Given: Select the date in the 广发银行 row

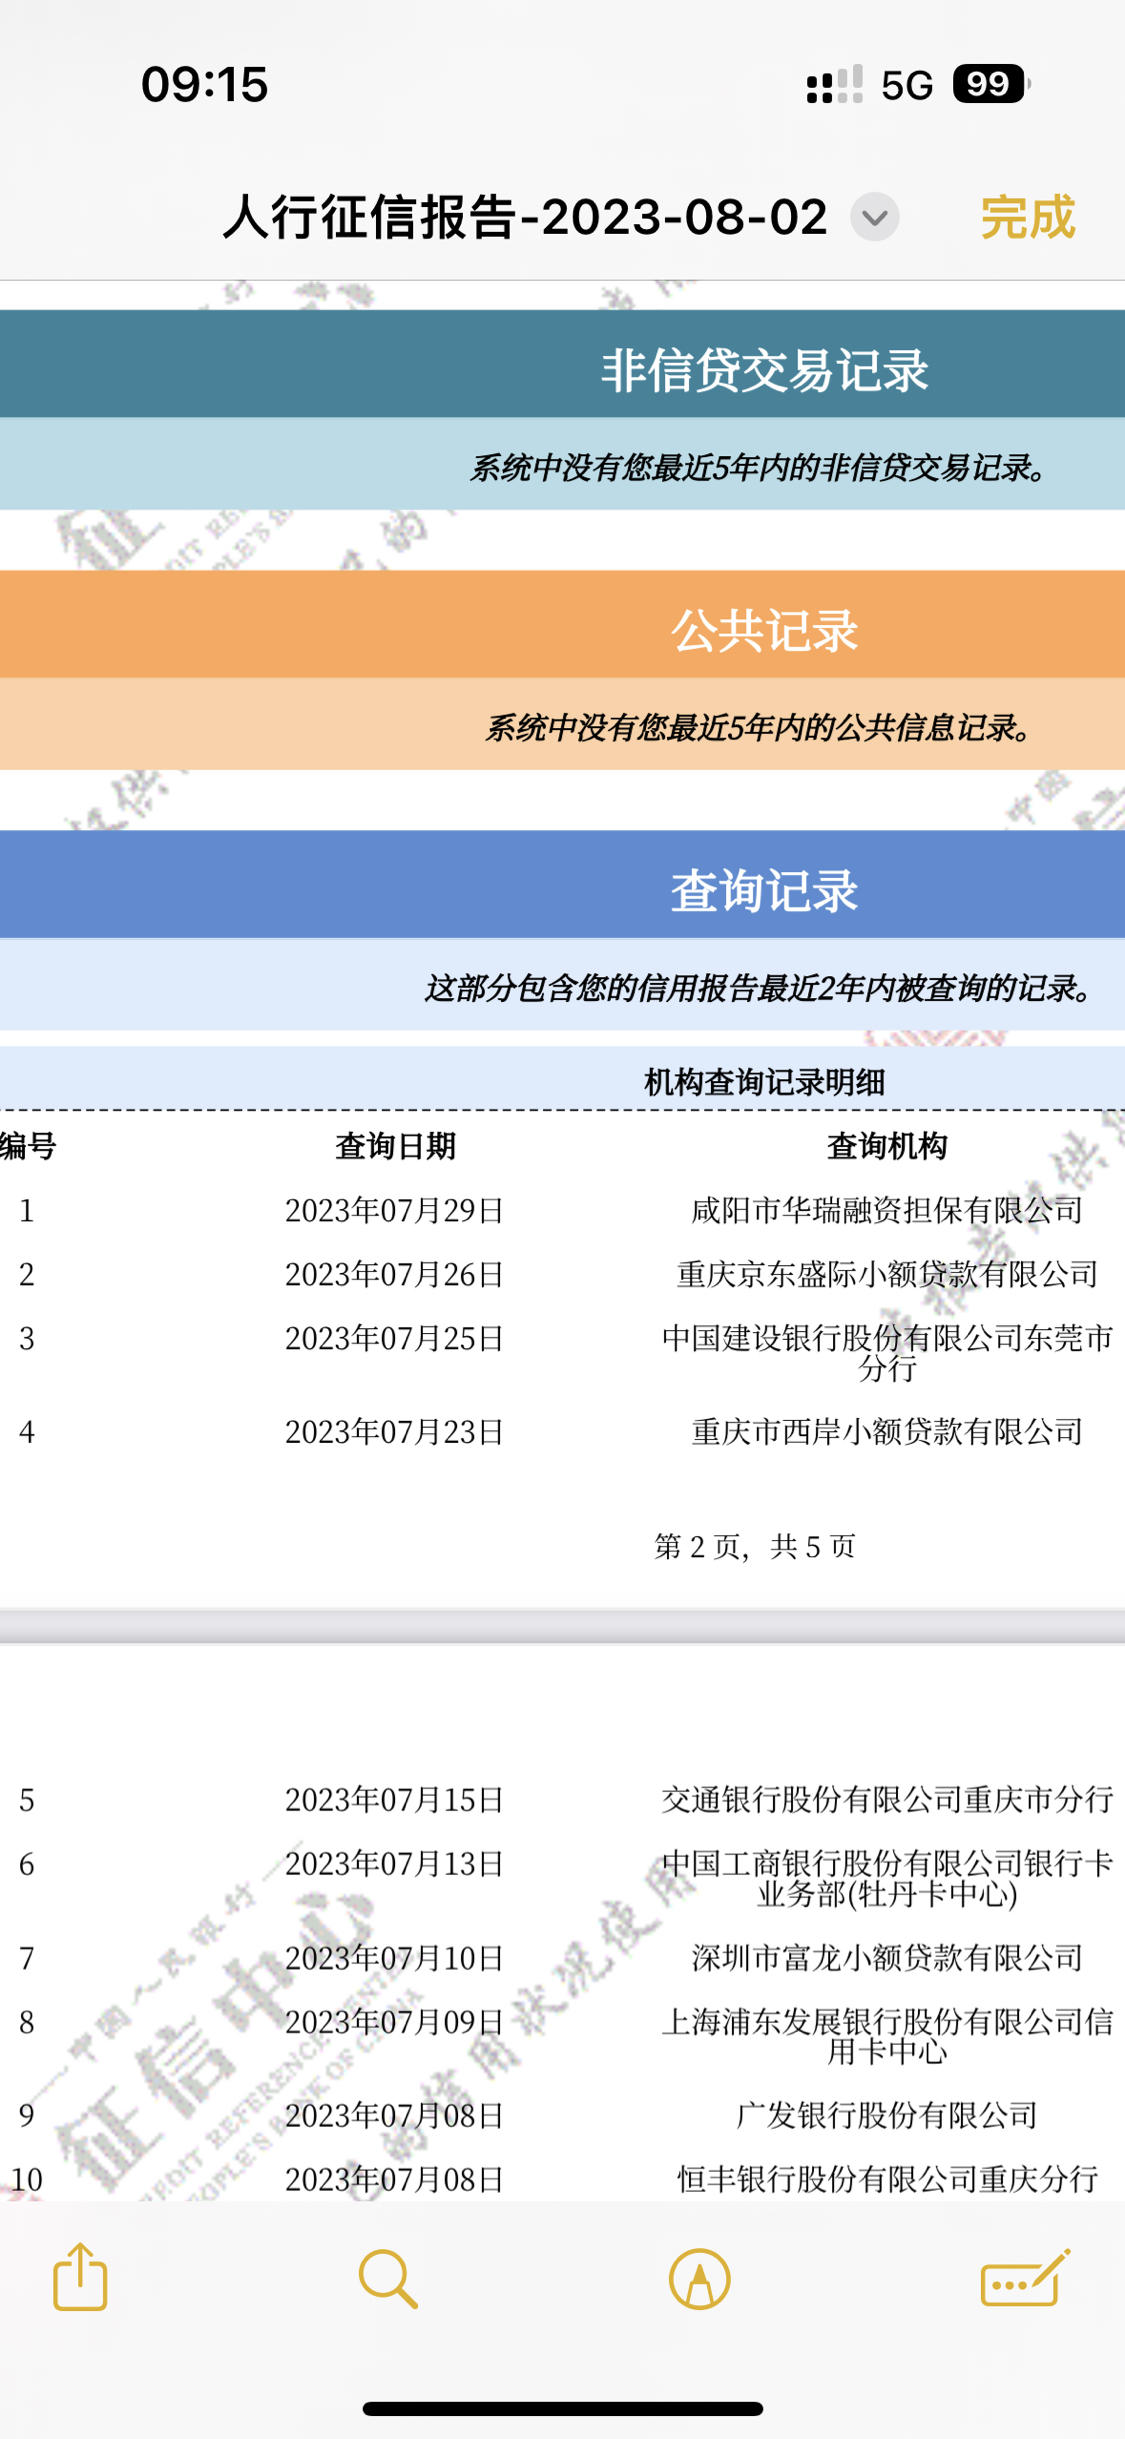Looking at the screenshot, I should (395, 2115).
